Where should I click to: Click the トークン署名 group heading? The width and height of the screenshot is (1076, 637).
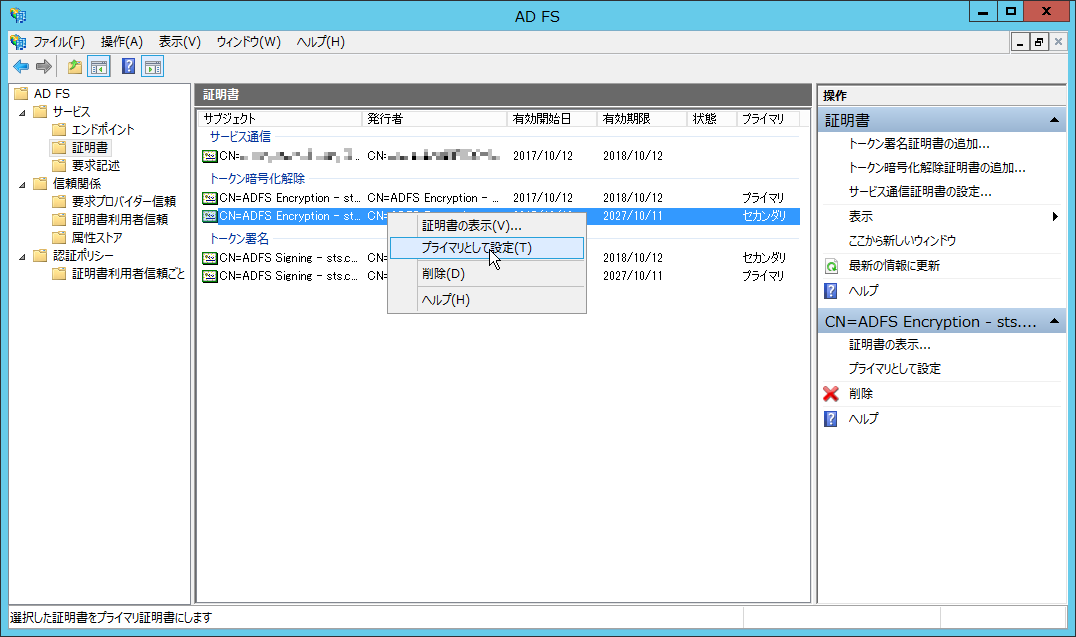(x=239, y=238)
